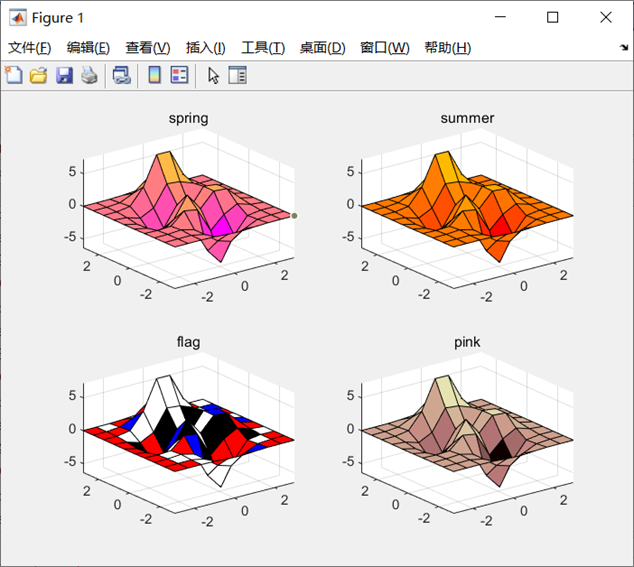Click the Print Figure icon

[89, 76]
